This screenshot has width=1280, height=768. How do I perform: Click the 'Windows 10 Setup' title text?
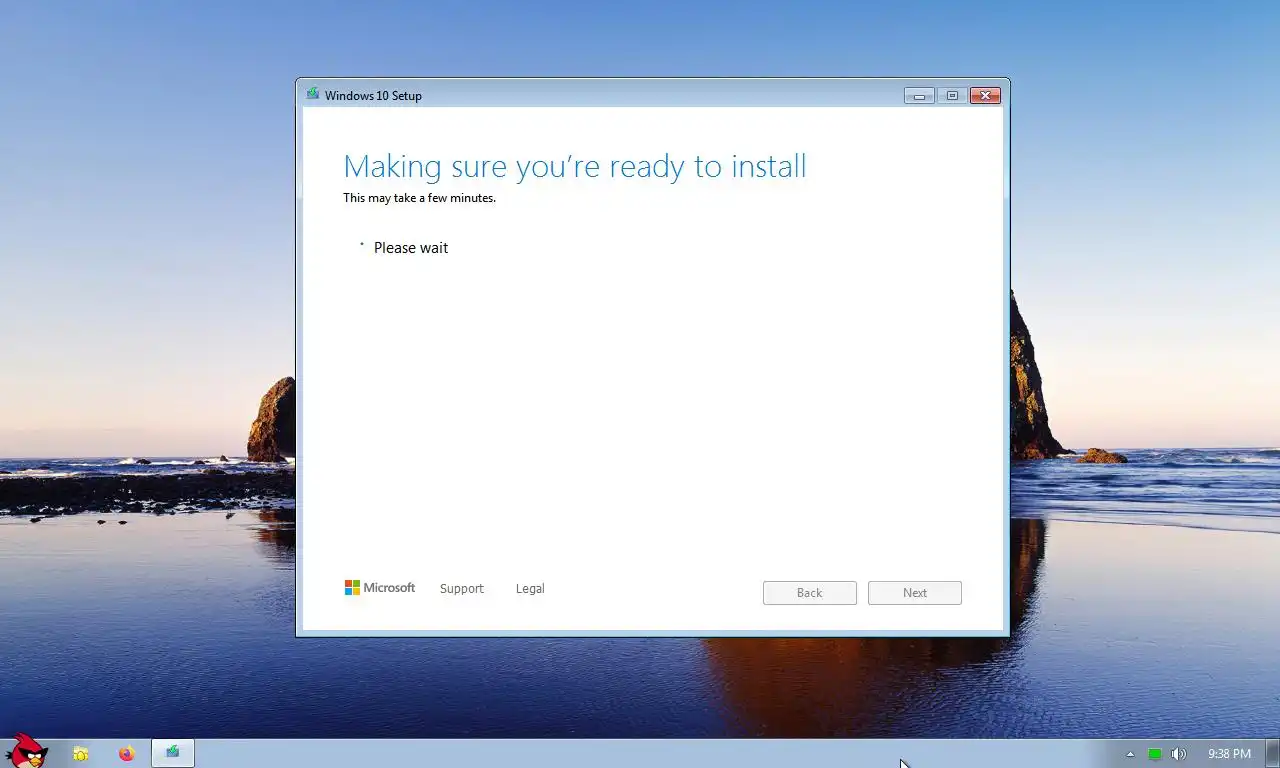(373, 96)
